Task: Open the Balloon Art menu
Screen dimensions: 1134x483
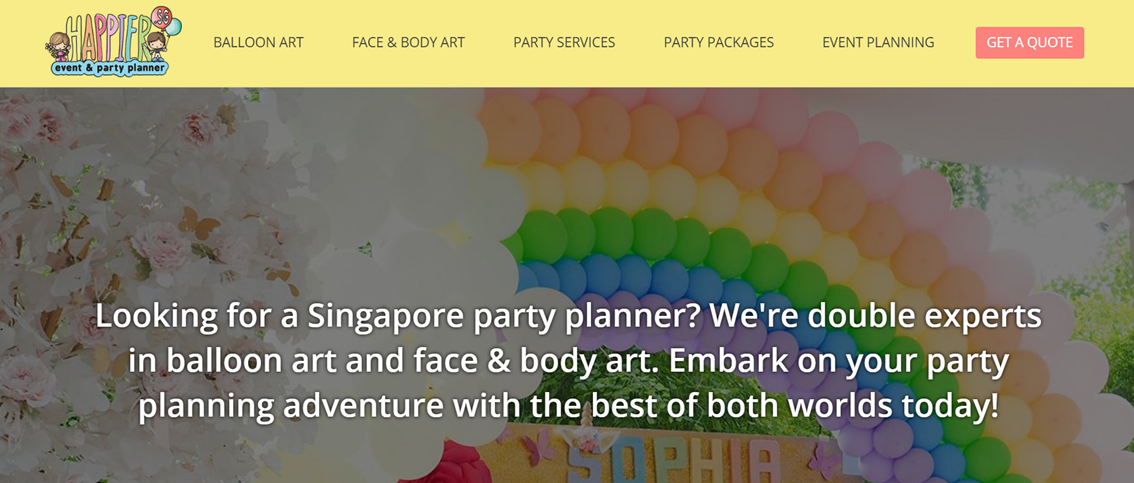Action: pos(258,43)
